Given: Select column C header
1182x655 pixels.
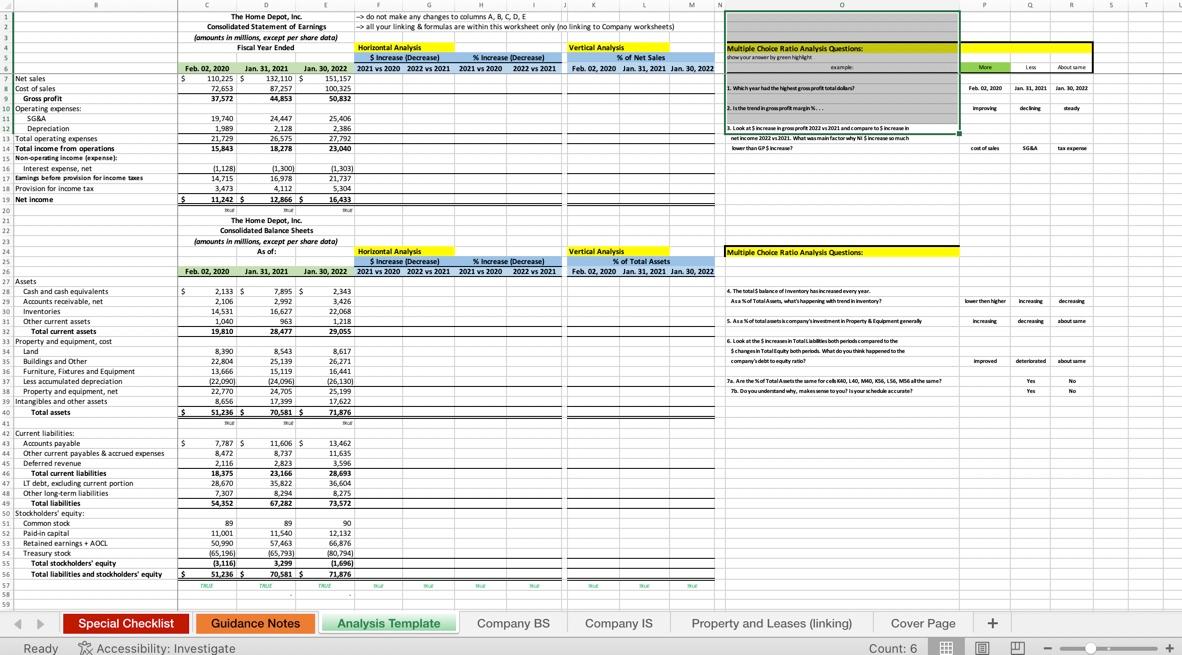Looking at the screenshot, I should pyautogui.click(x=207, y=5).
